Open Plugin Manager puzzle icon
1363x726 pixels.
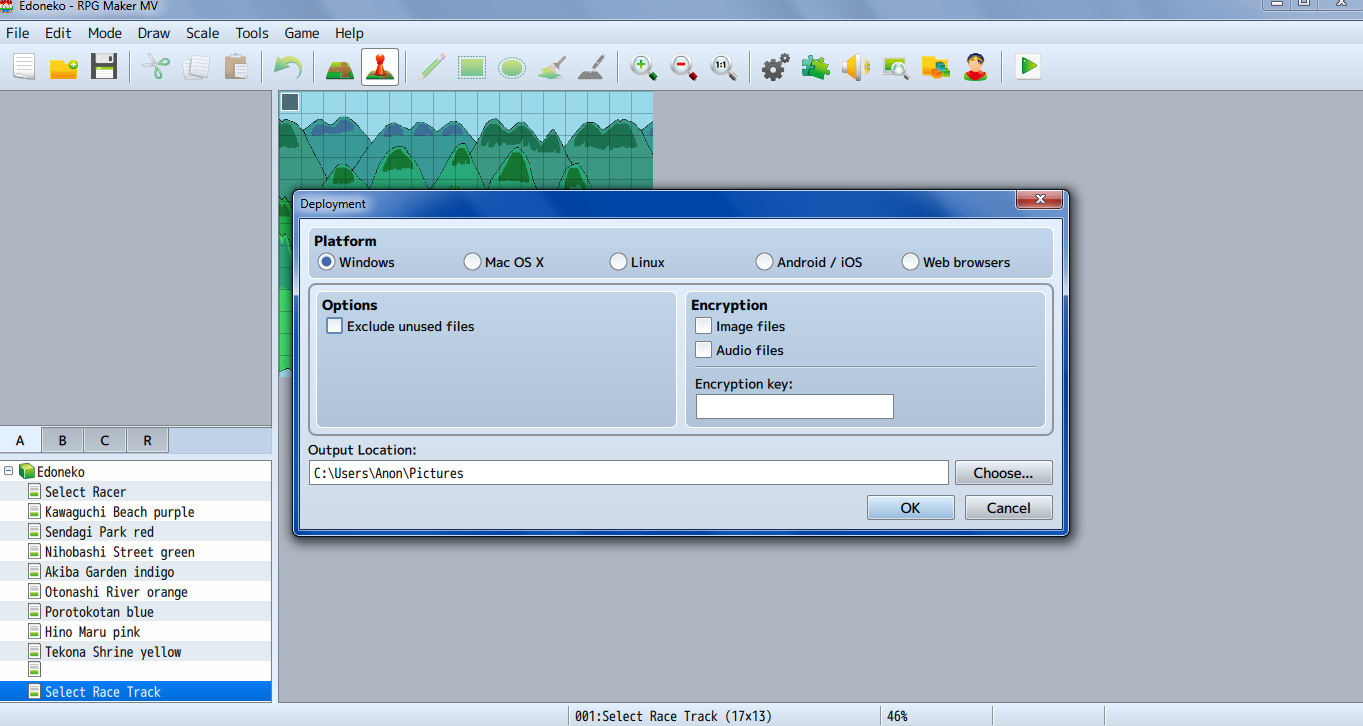coord(816,67)
